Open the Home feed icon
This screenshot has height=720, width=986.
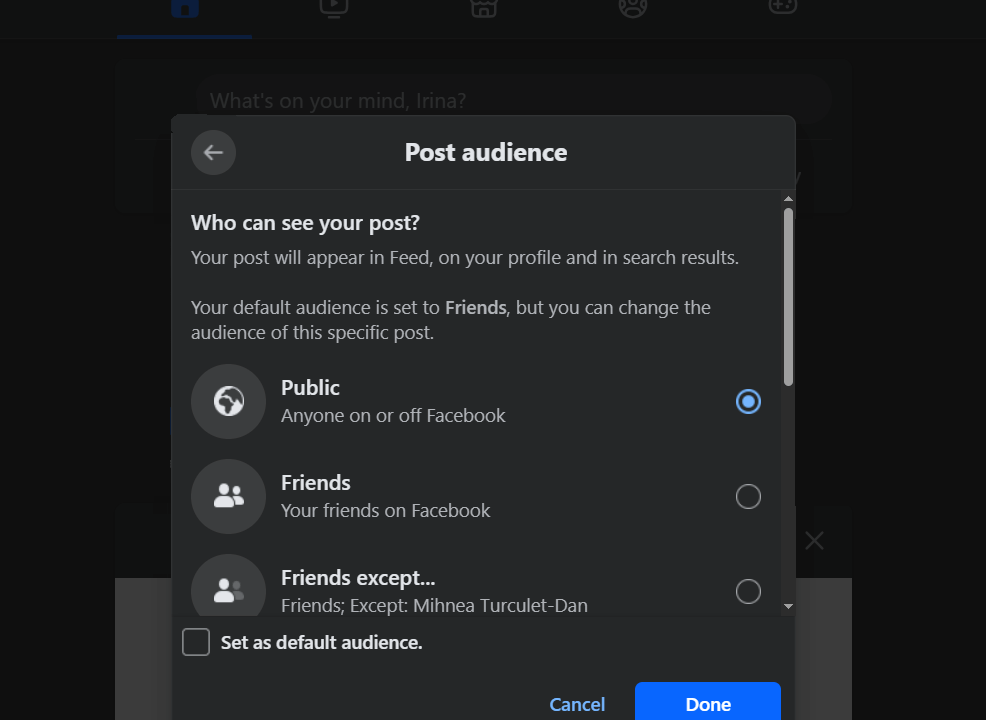(184, 10)
